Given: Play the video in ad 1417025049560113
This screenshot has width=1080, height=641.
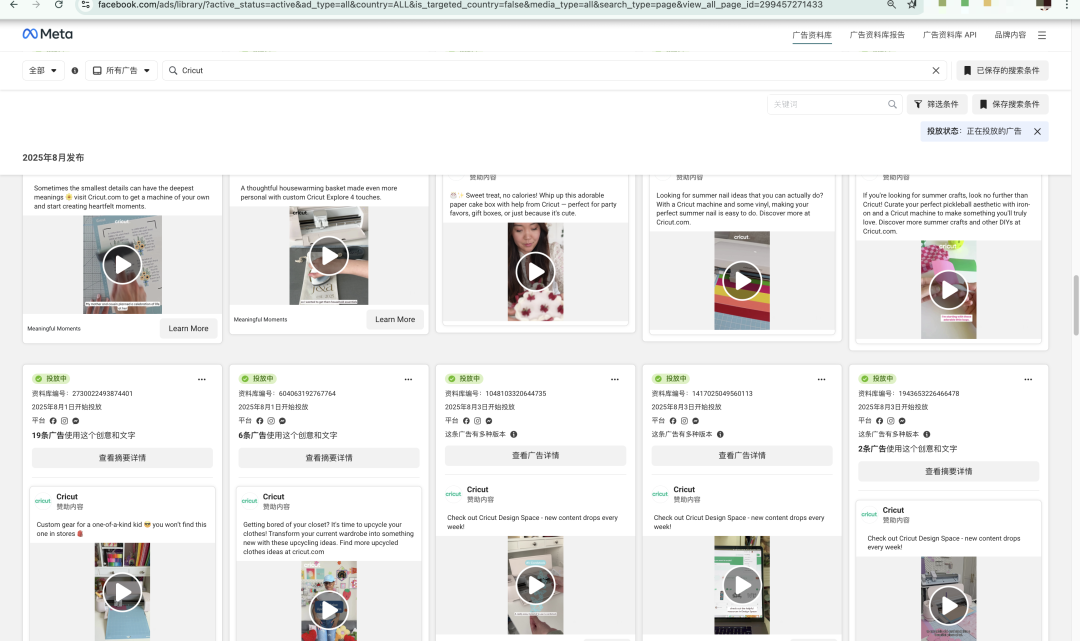Looking at the screenshot, I should click(x=742, y=585).
